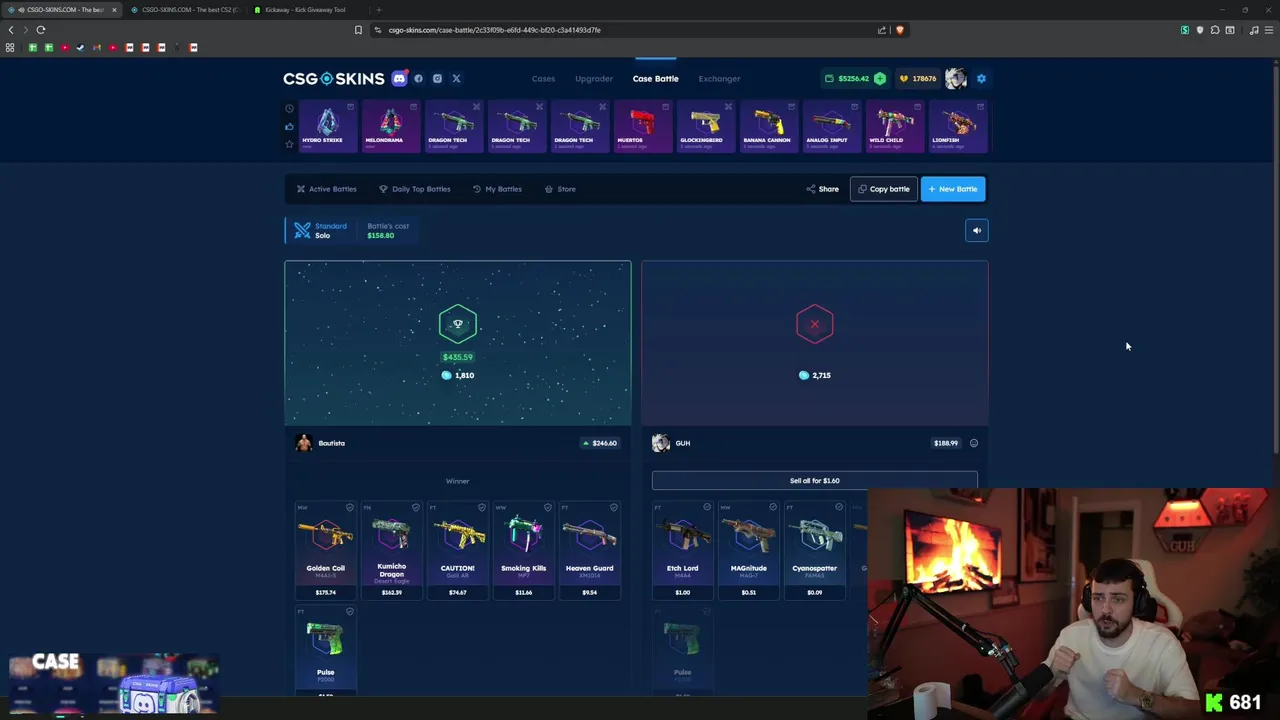Click the Battle's cost $158.80 label
The height and width of the screenshot is (720, 1280).
[388, 231]
